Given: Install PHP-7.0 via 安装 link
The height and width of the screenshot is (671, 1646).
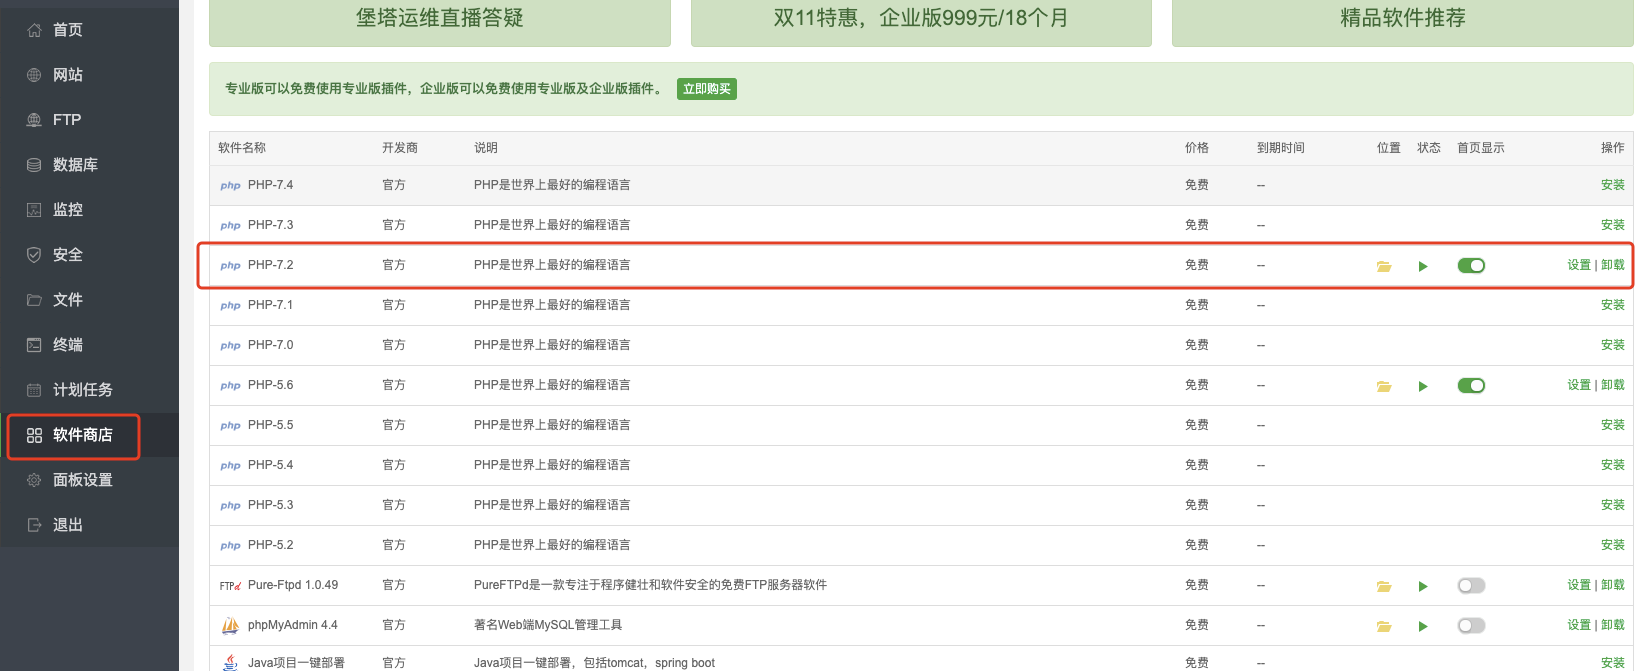Looking at the screenshot, I should 1612,345.
